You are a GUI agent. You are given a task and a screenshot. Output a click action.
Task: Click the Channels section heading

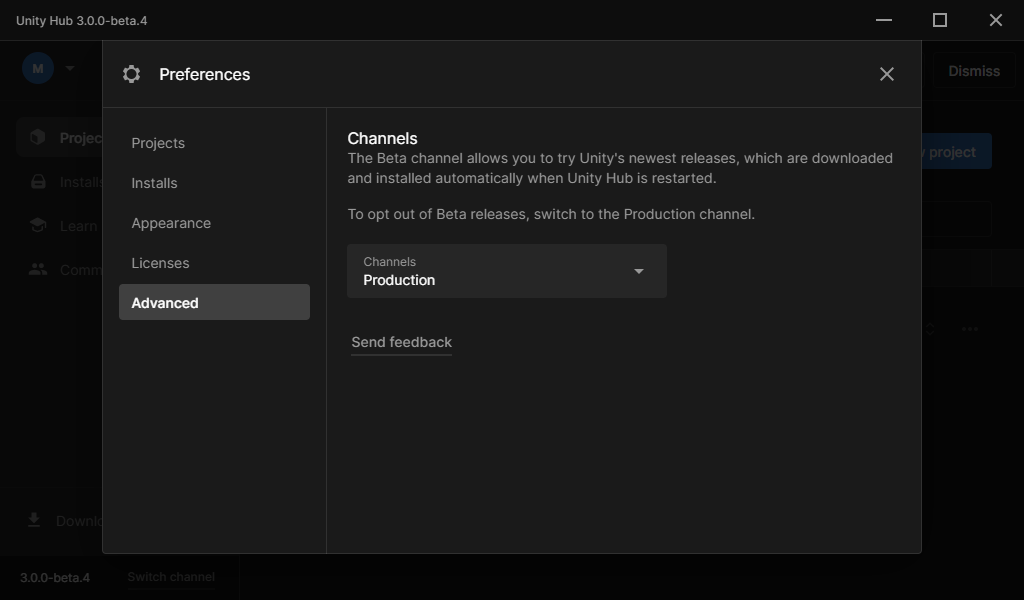pyautogui.click(x=382, y=138)
